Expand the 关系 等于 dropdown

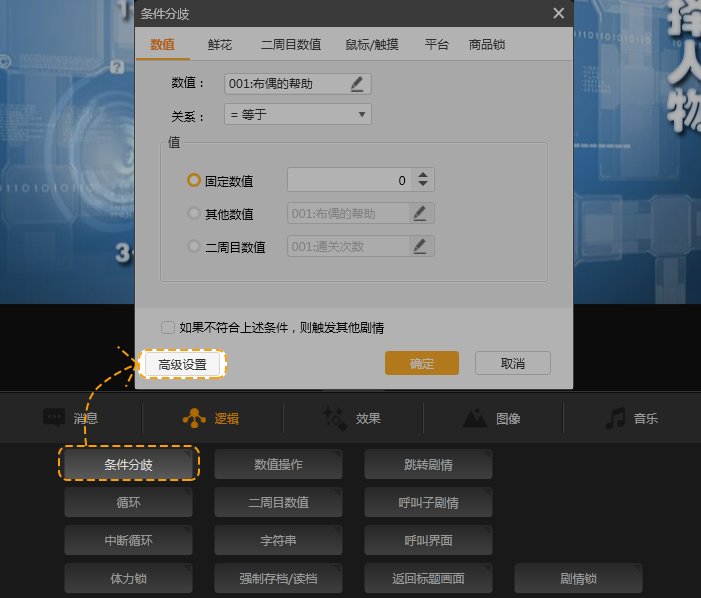(299, 115)
